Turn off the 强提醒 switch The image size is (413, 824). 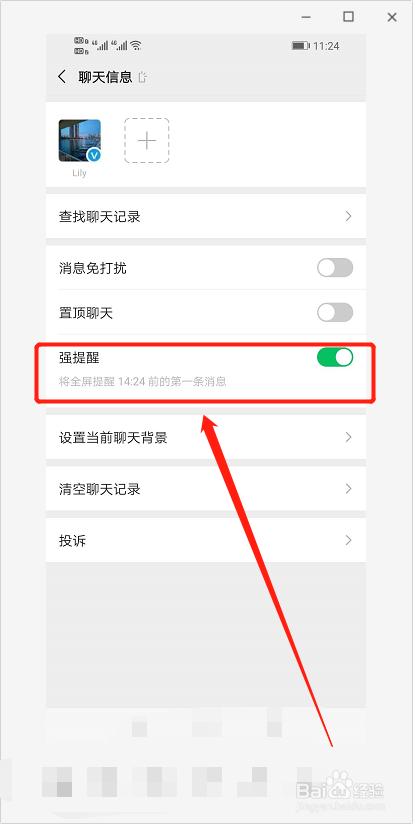[335, 357]
